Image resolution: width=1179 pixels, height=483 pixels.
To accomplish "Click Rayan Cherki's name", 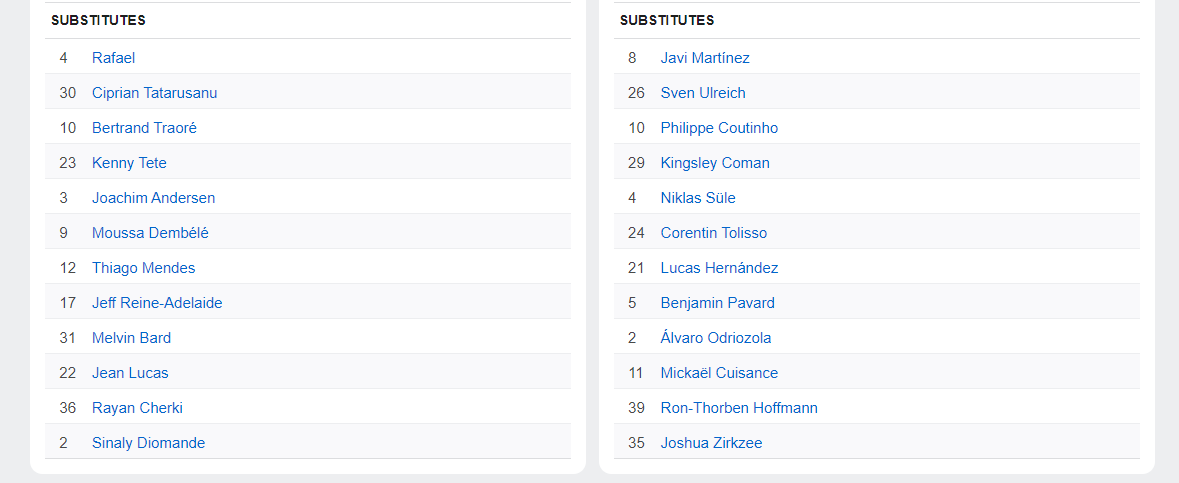I will tap(137, 408).
